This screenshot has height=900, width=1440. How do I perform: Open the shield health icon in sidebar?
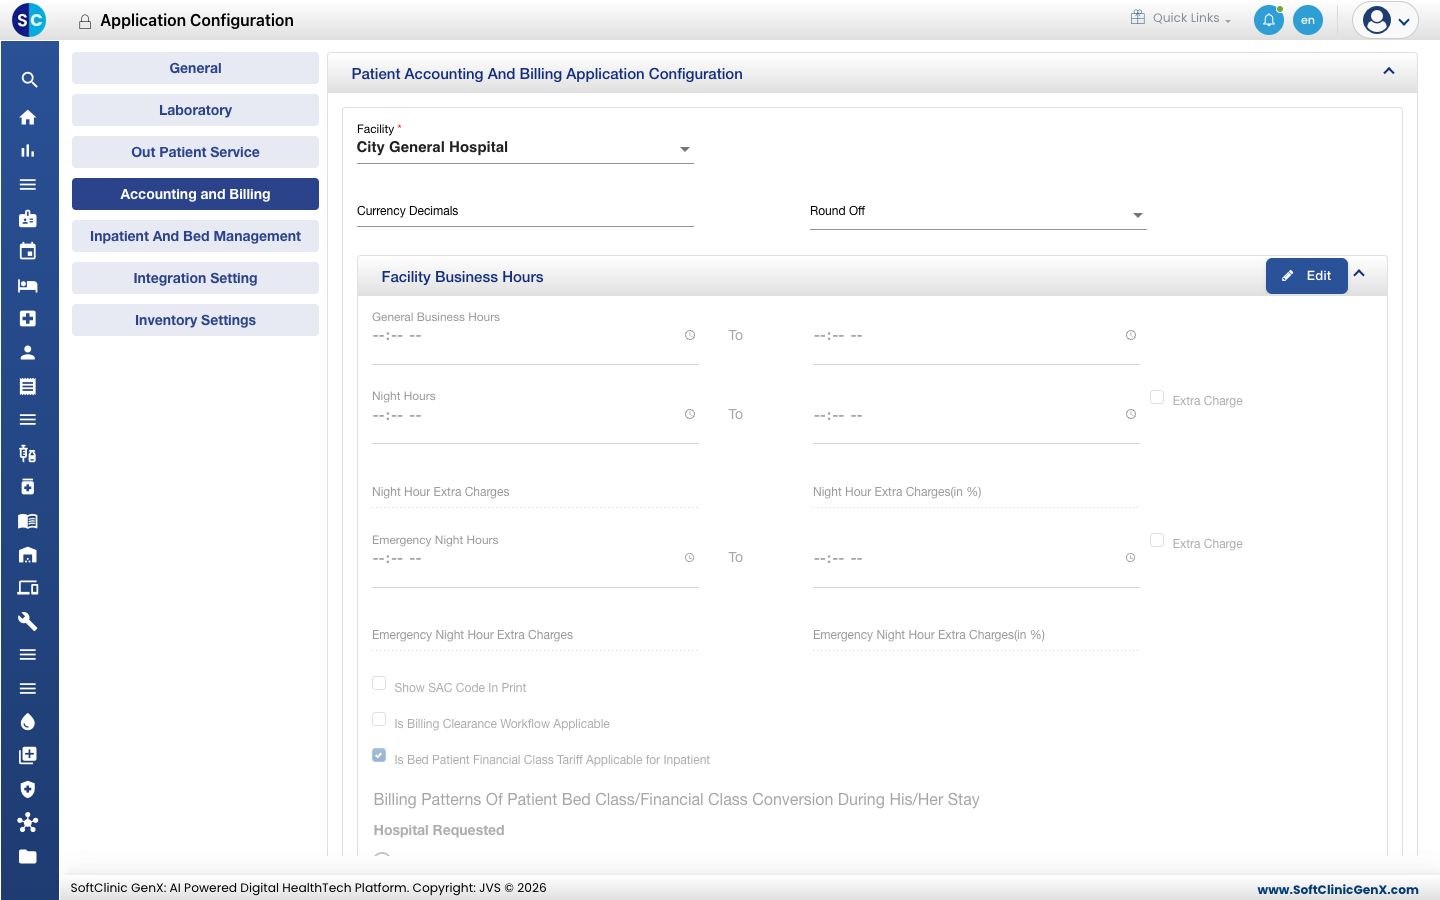point(28,789)
